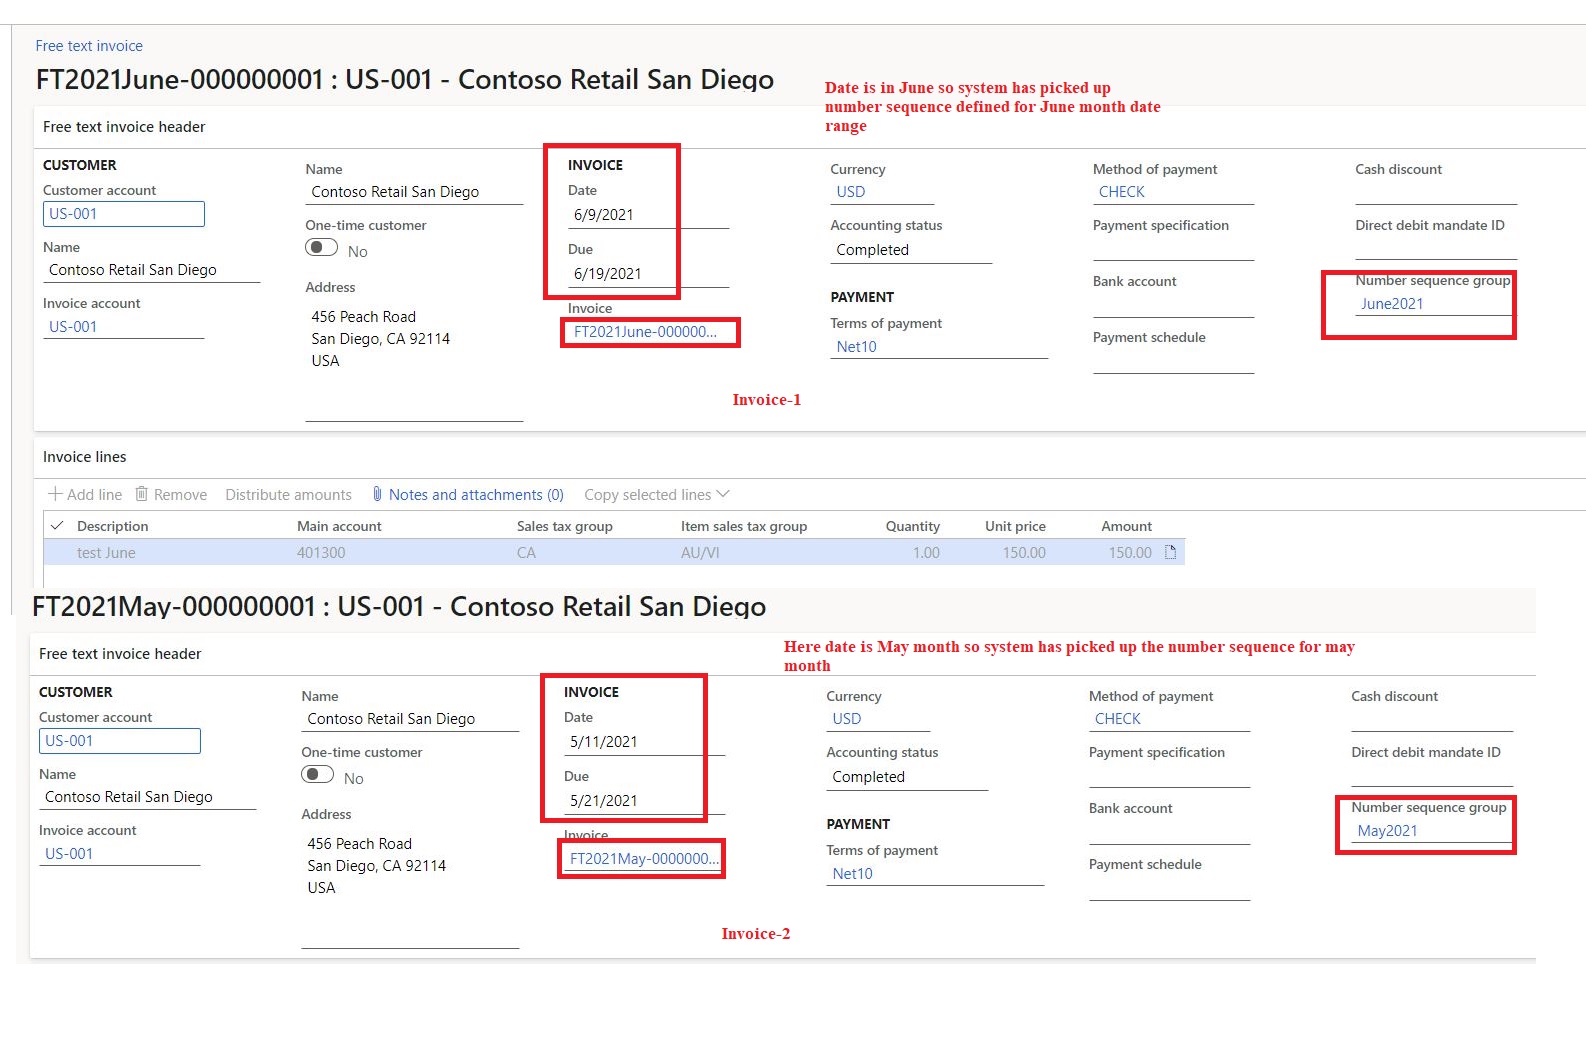Click the Free text invoice breadcrumb

[x=89, y=46]
